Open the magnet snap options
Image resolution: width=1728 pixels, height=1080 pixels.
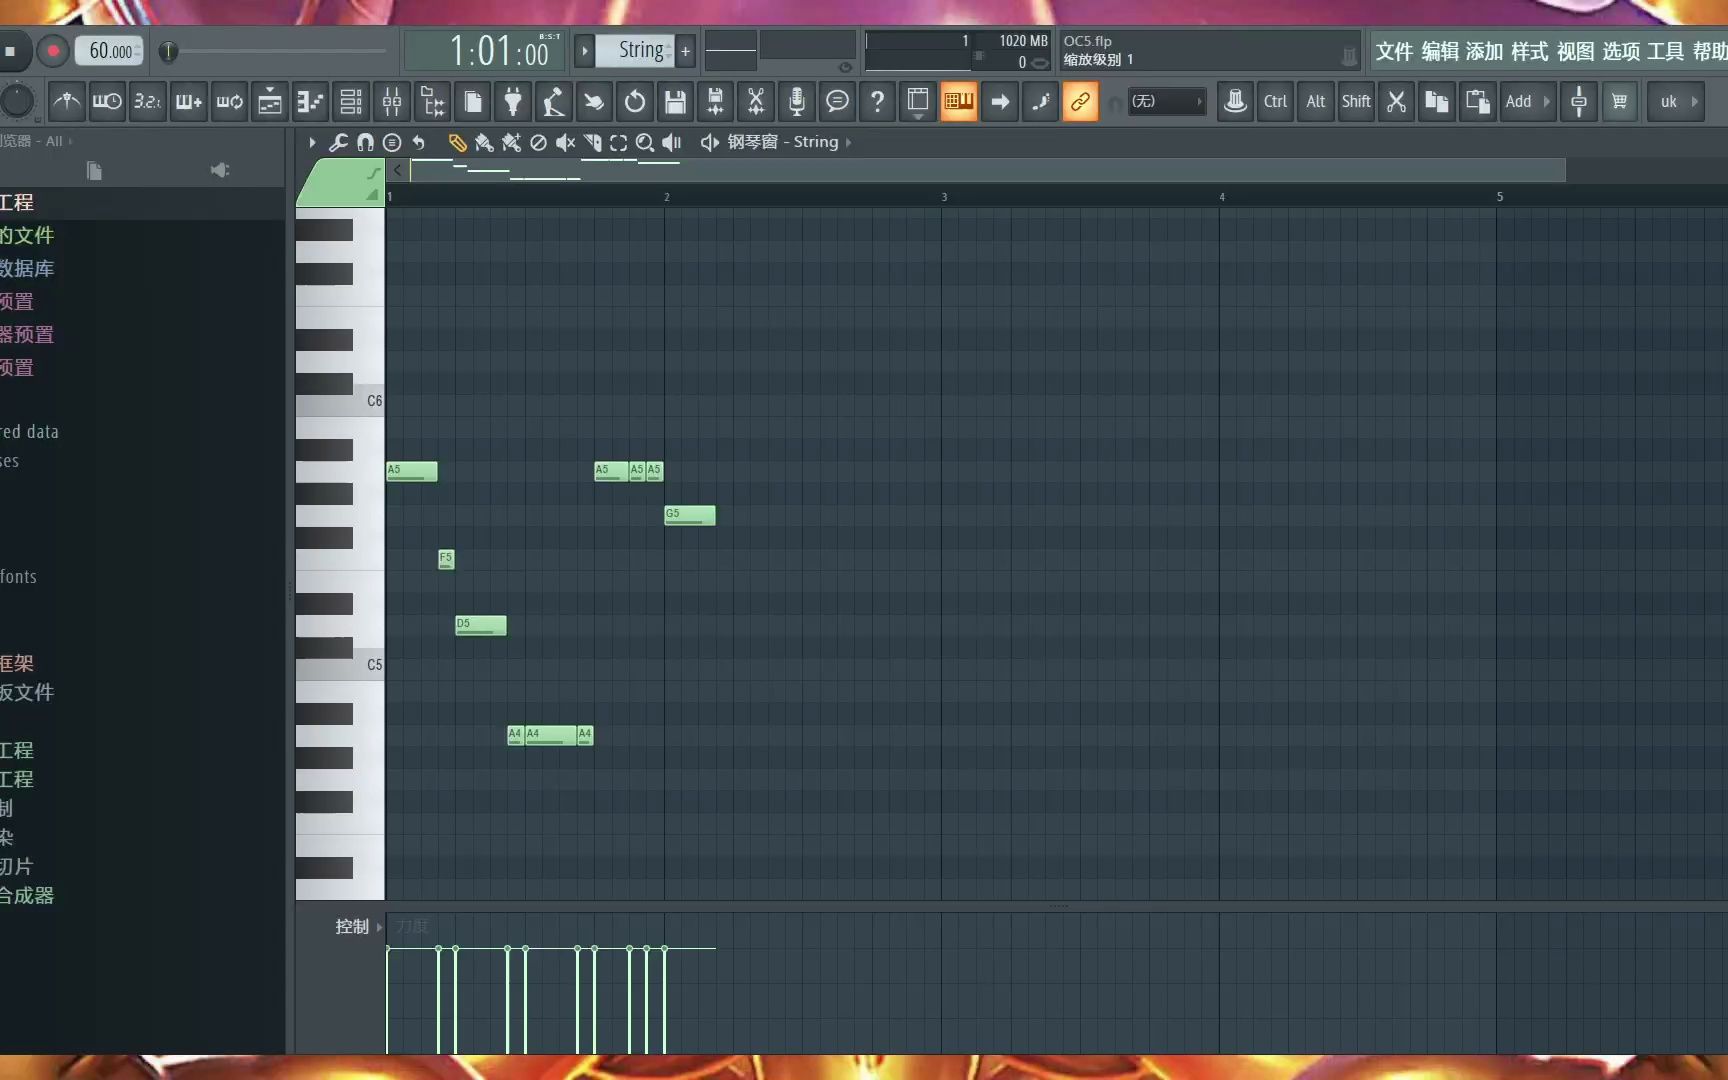(x=365, y=143)
